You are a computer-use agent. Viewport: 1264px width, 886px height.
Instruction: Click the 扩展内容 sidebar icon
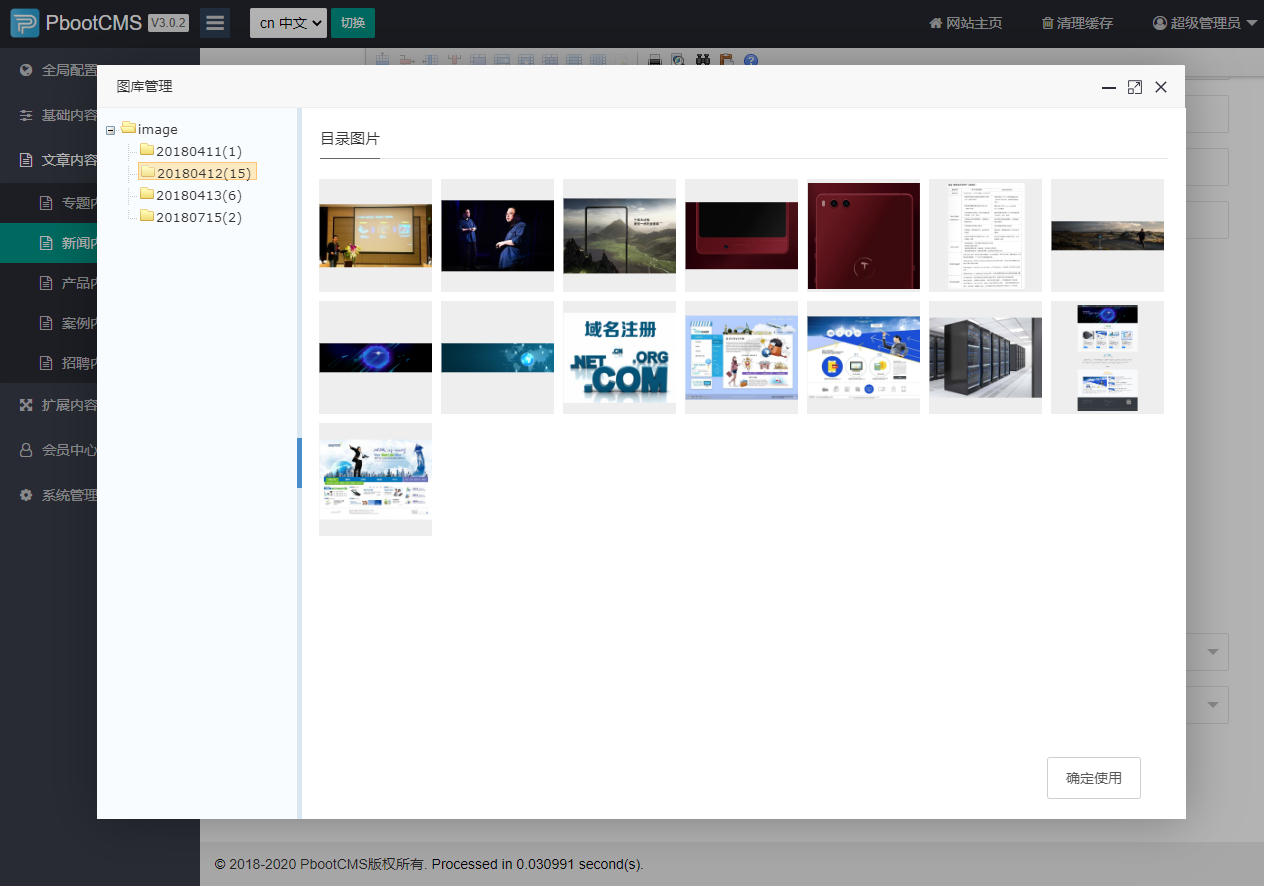[25, 405]
